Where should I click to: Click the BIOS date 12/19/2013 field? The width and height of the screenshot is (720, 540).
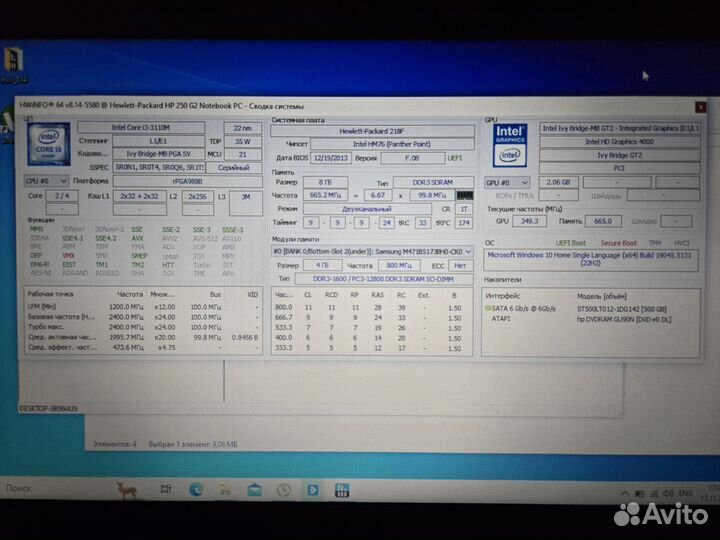click(331, 158)
